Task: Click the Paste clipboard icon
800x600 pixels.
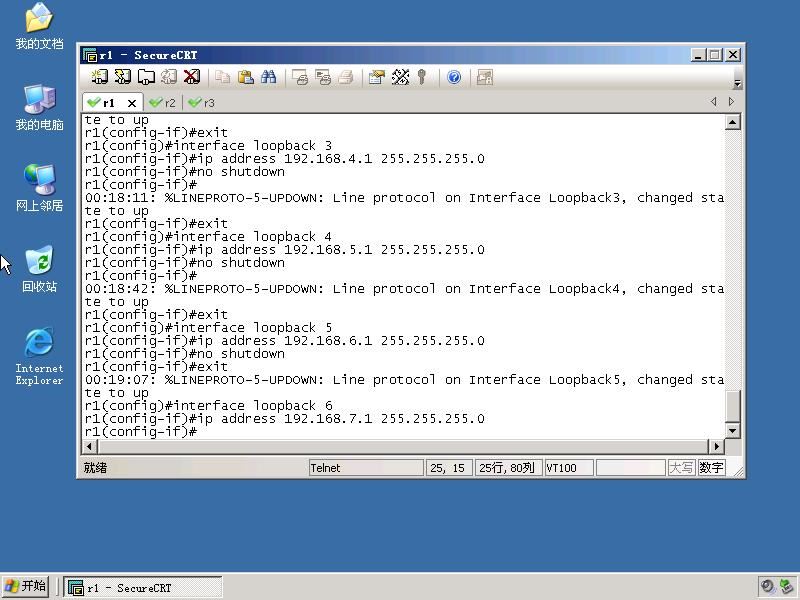Action: [x=245, y=77]
